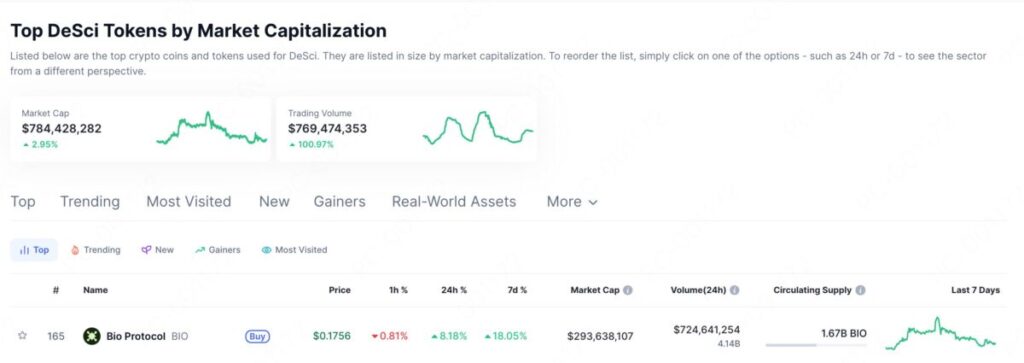Click the Buy button for Bio Protocol

click(x=257, y=337)
